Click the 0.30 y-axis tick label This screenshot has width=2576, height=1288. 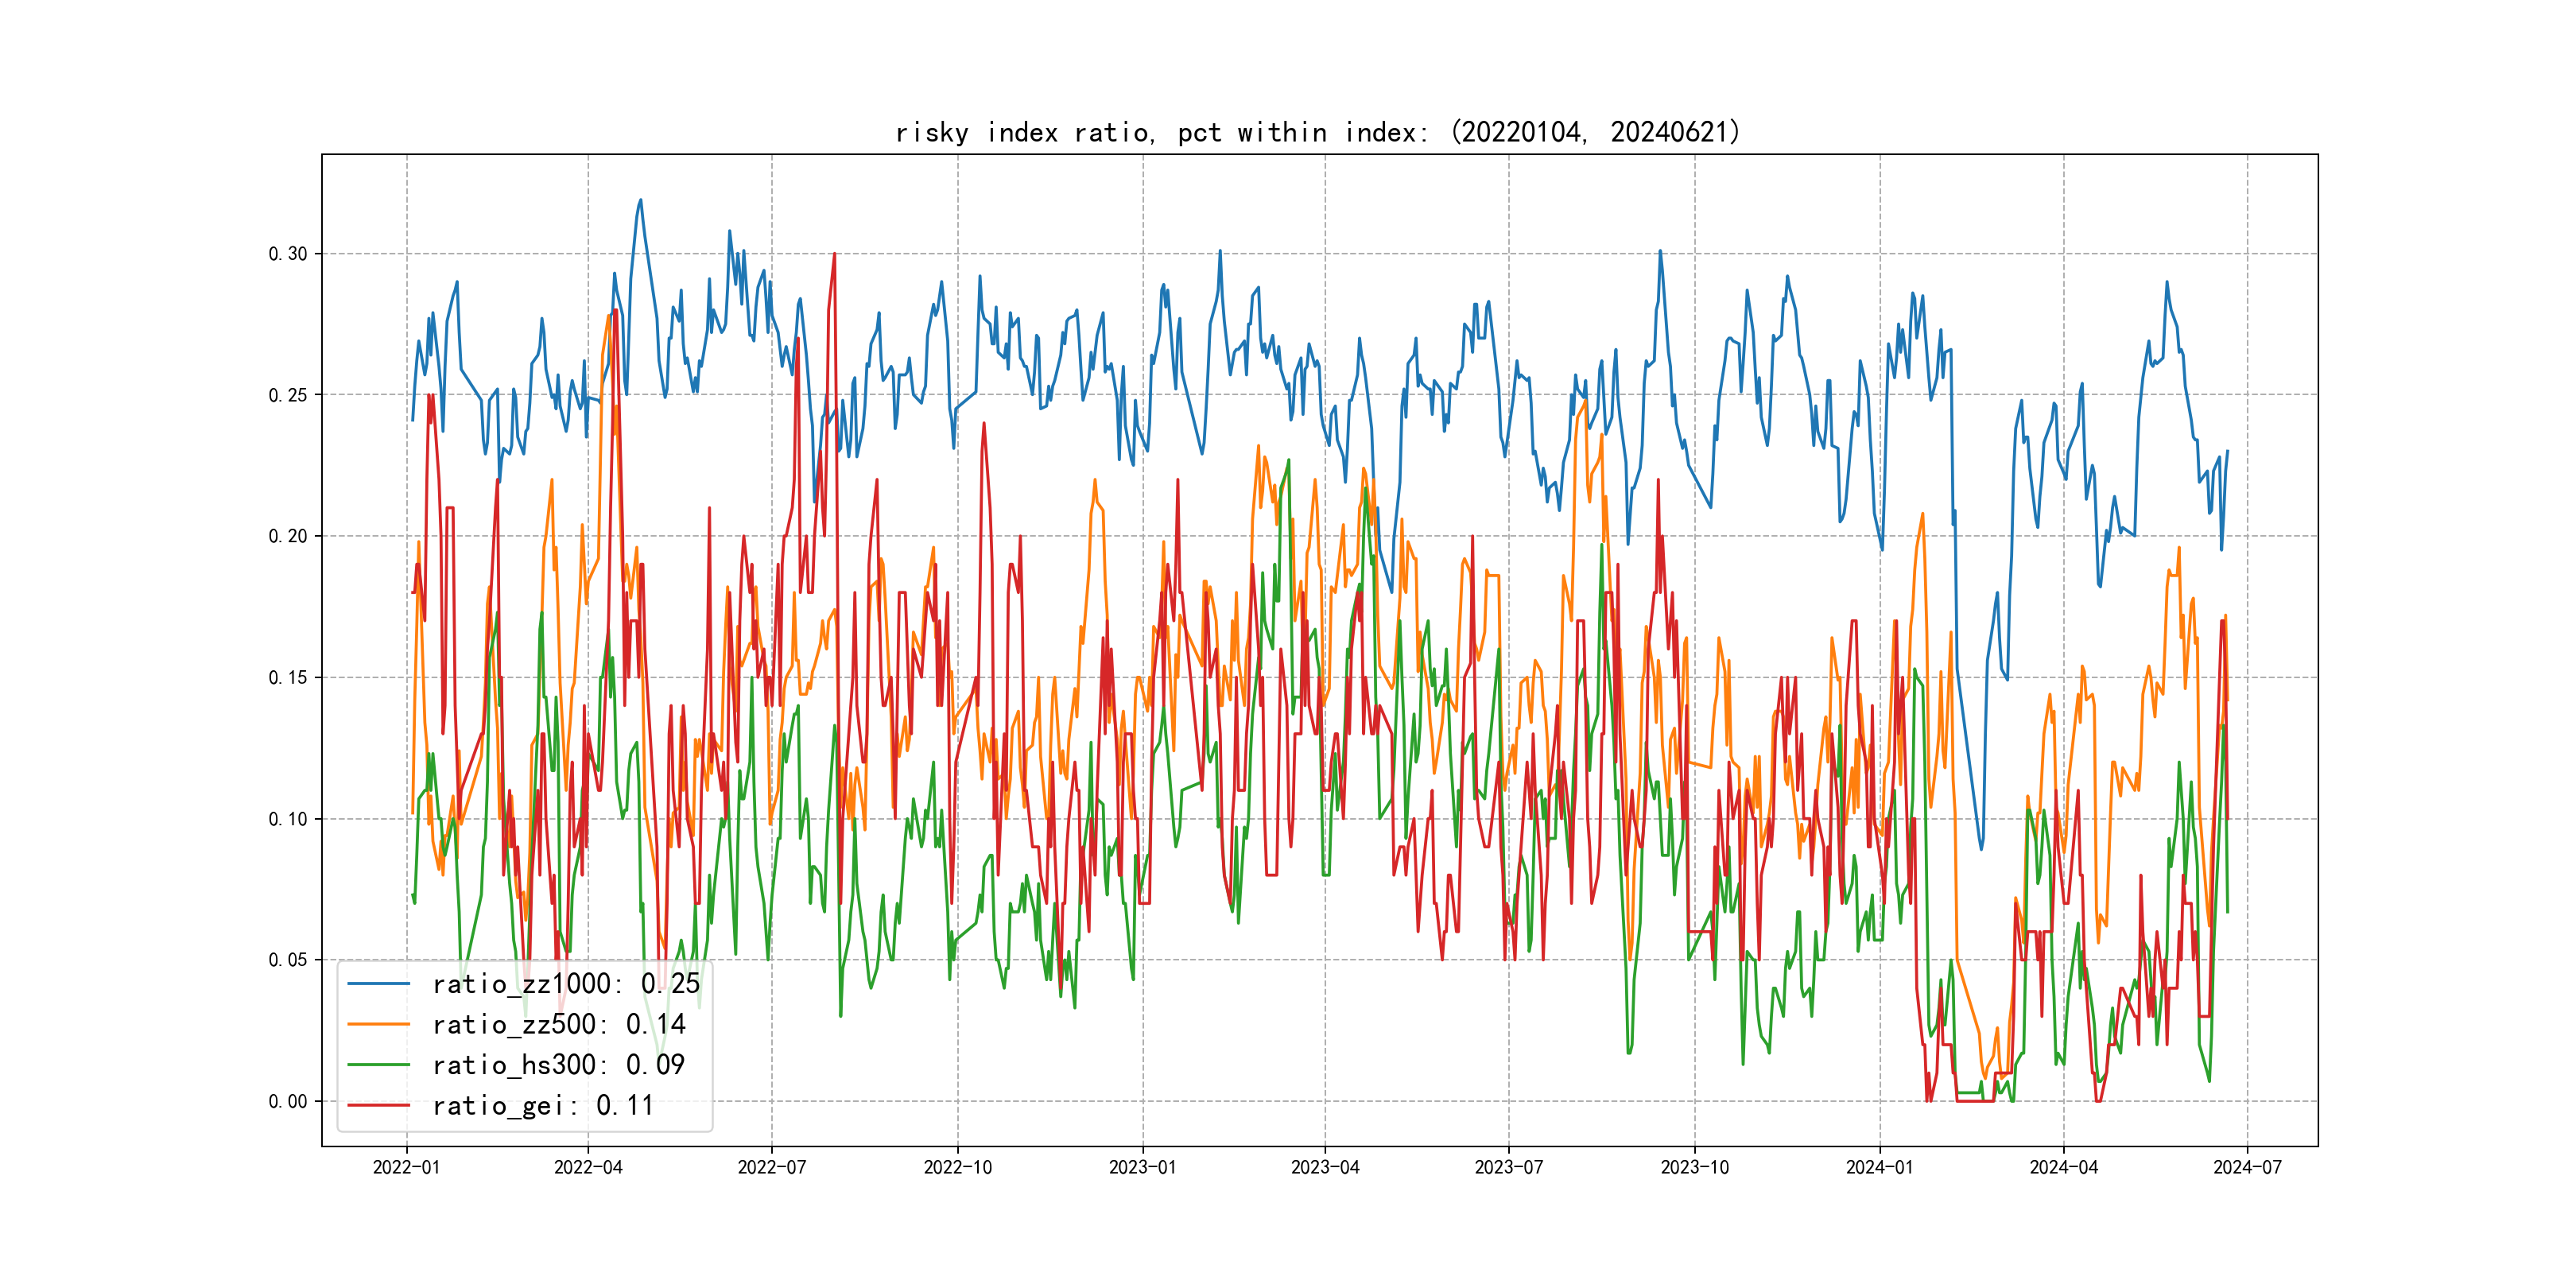288,254
